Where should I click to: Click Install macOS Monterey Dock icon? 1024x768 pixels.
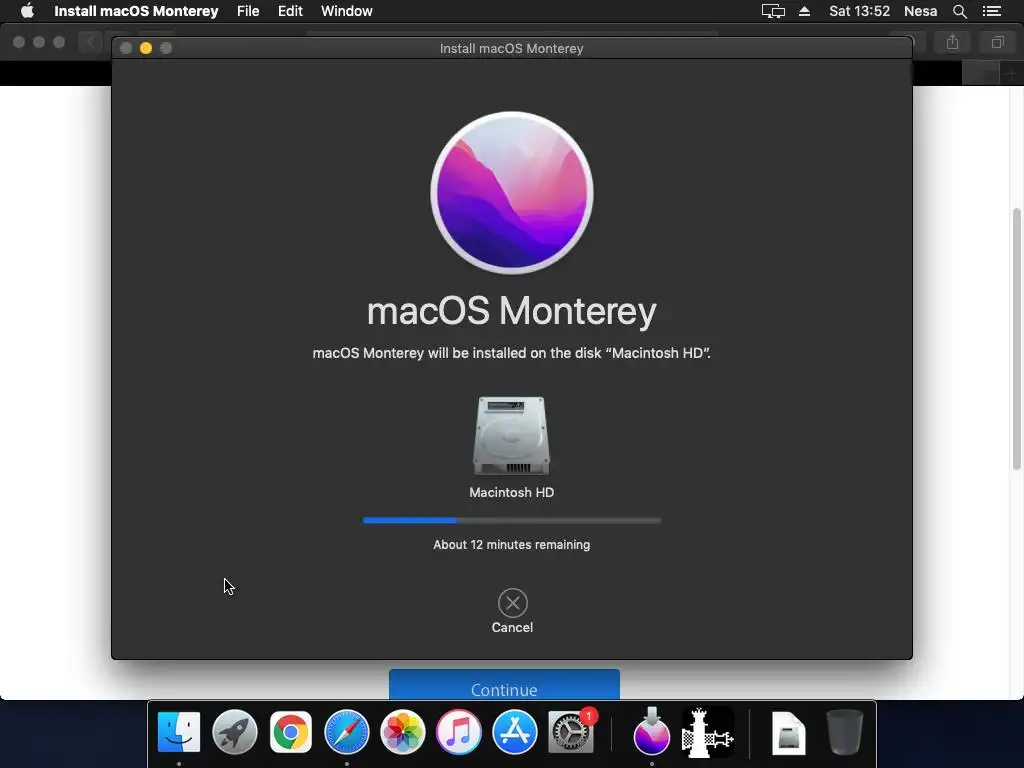click(x=651, y=731)
